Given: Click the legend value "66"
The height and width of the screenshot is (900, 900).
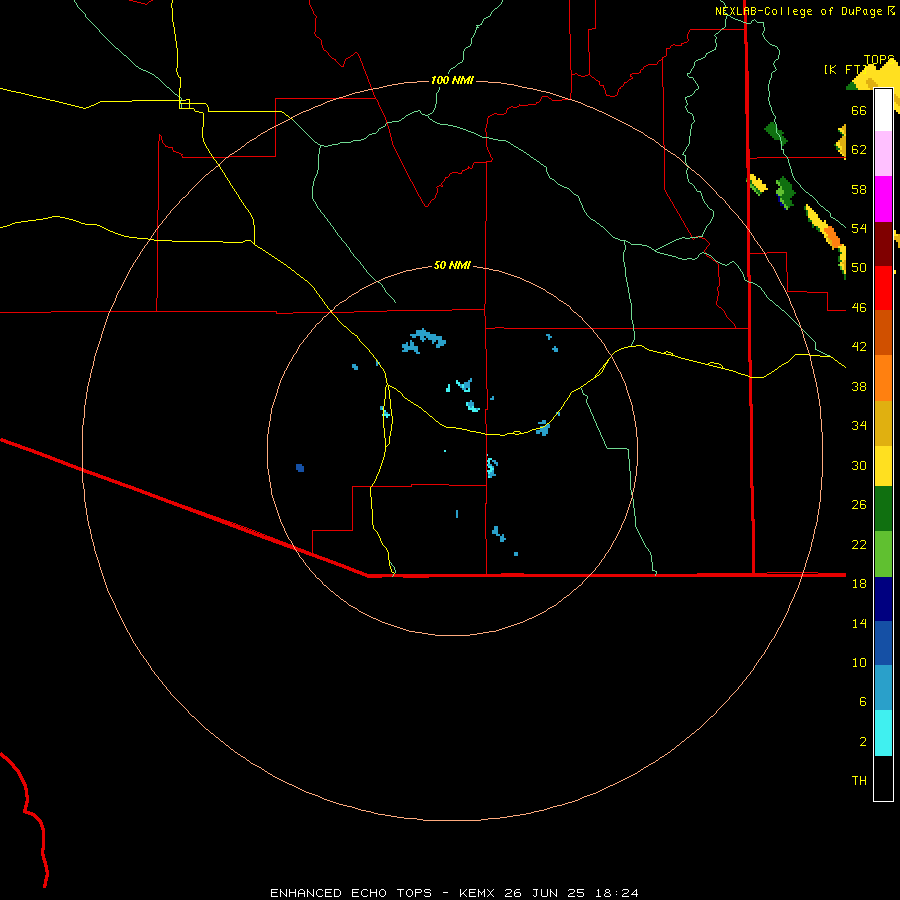Looking at the screenshot, I should [x=859, y=110].
